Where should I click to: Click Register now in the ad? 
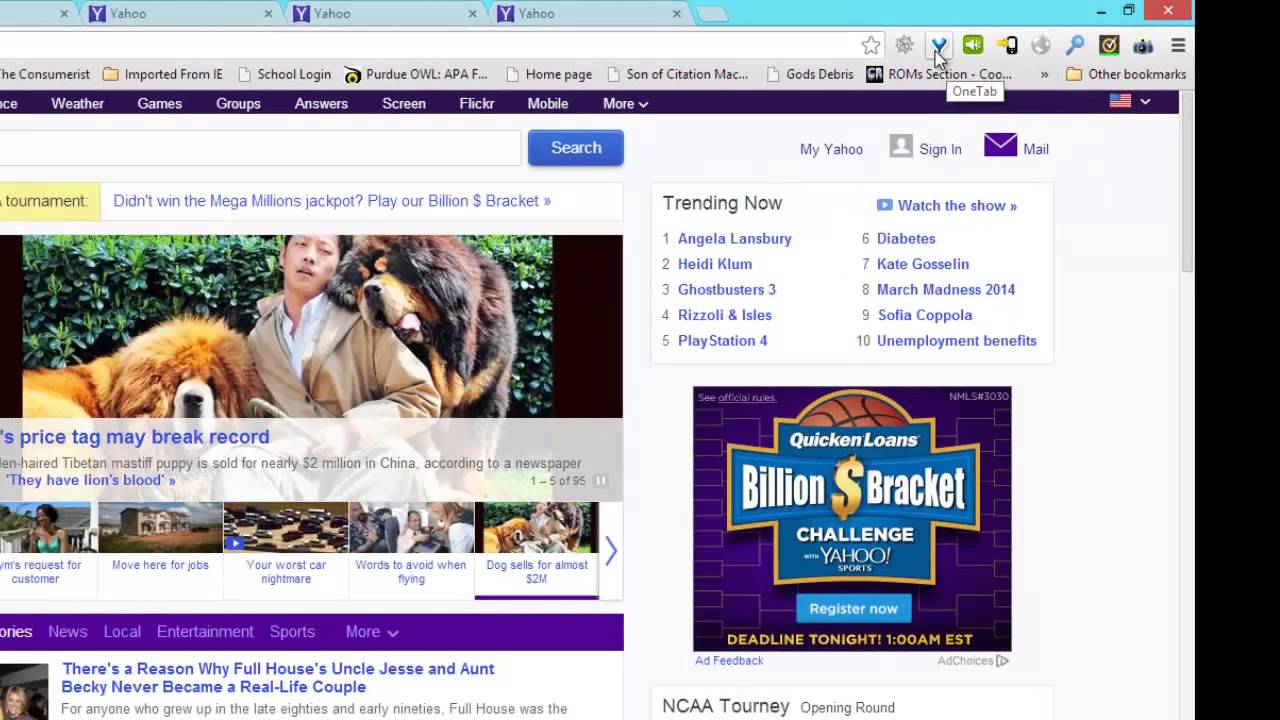point(853,608)
